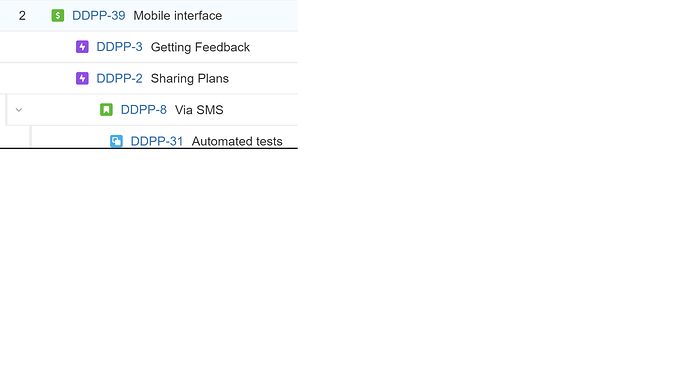Select the Via SMS summary text
Screen dimensions: 690x388
(x=199, y=110)
